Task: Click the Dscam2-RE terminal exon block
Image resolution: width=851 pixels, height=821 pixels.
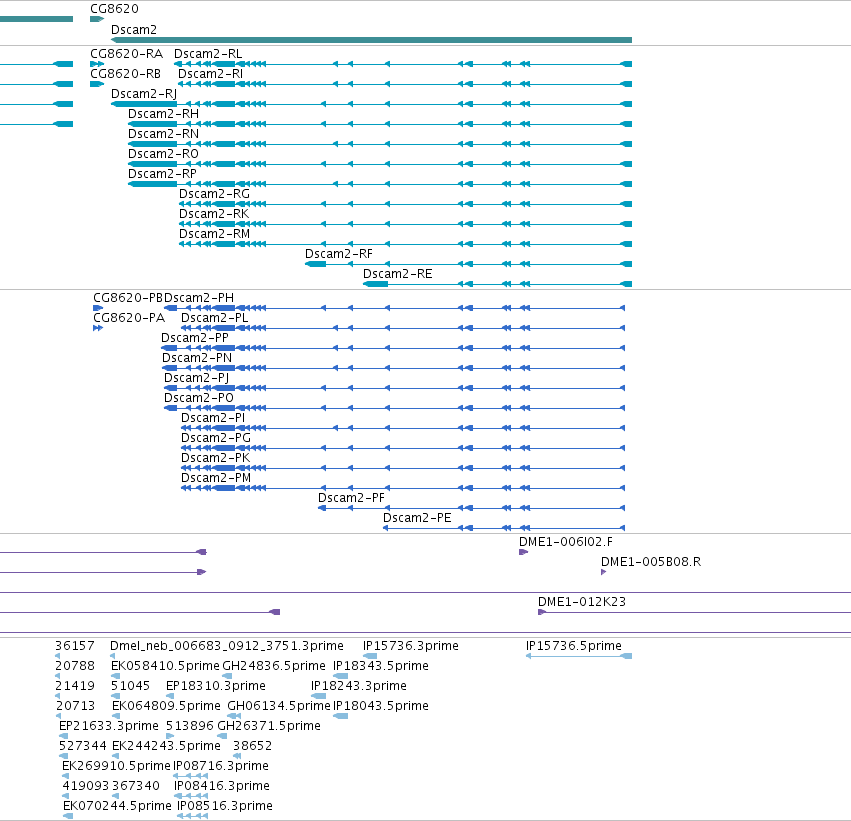Action: [376, 284]
